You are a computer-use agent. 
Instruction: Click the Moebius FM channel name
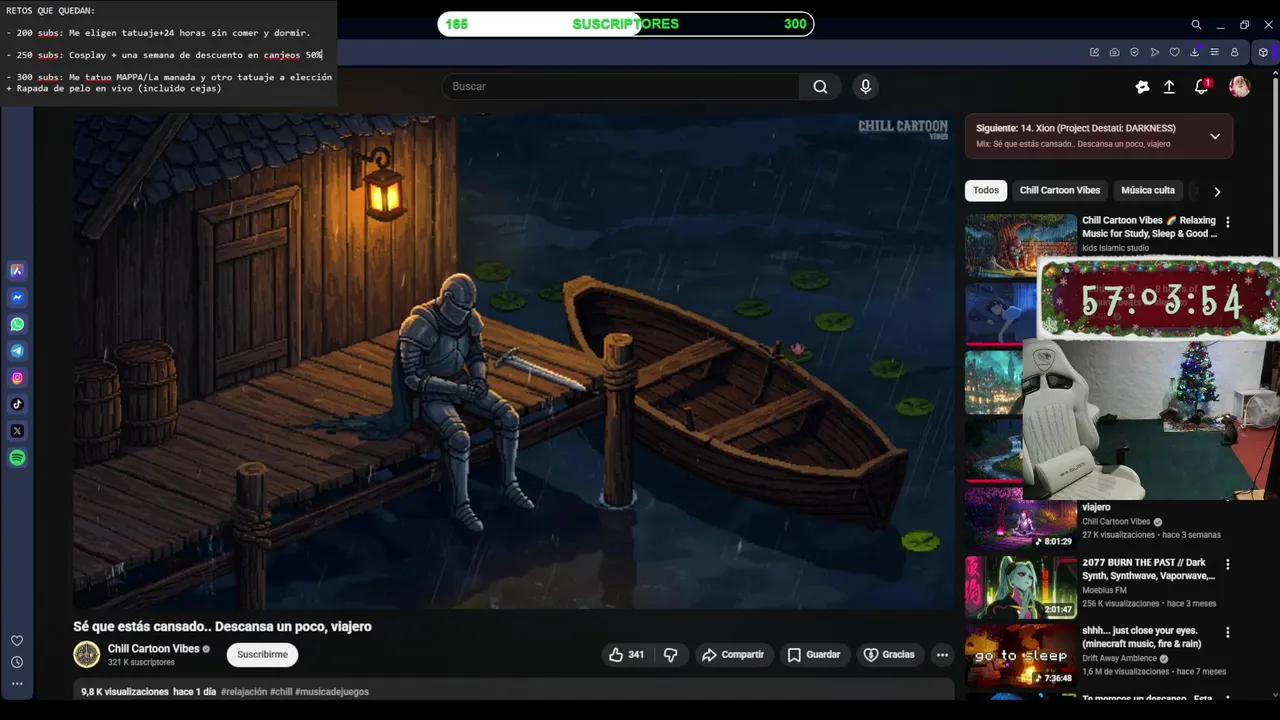tap(1104, 590)
